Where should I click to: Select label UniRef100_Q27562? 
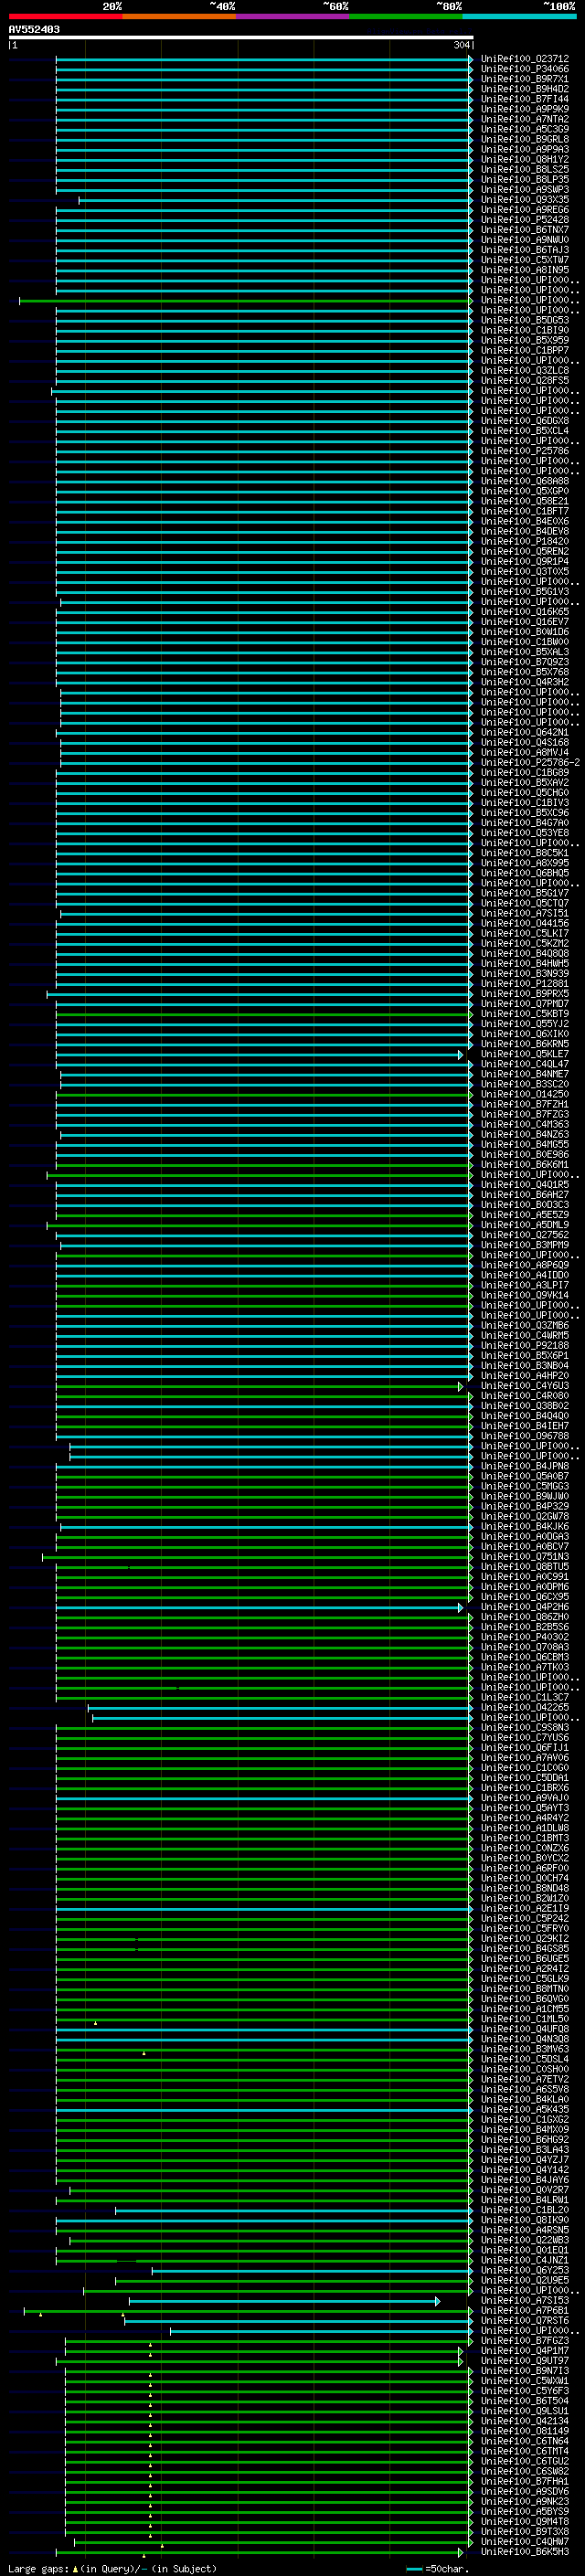525,1235
